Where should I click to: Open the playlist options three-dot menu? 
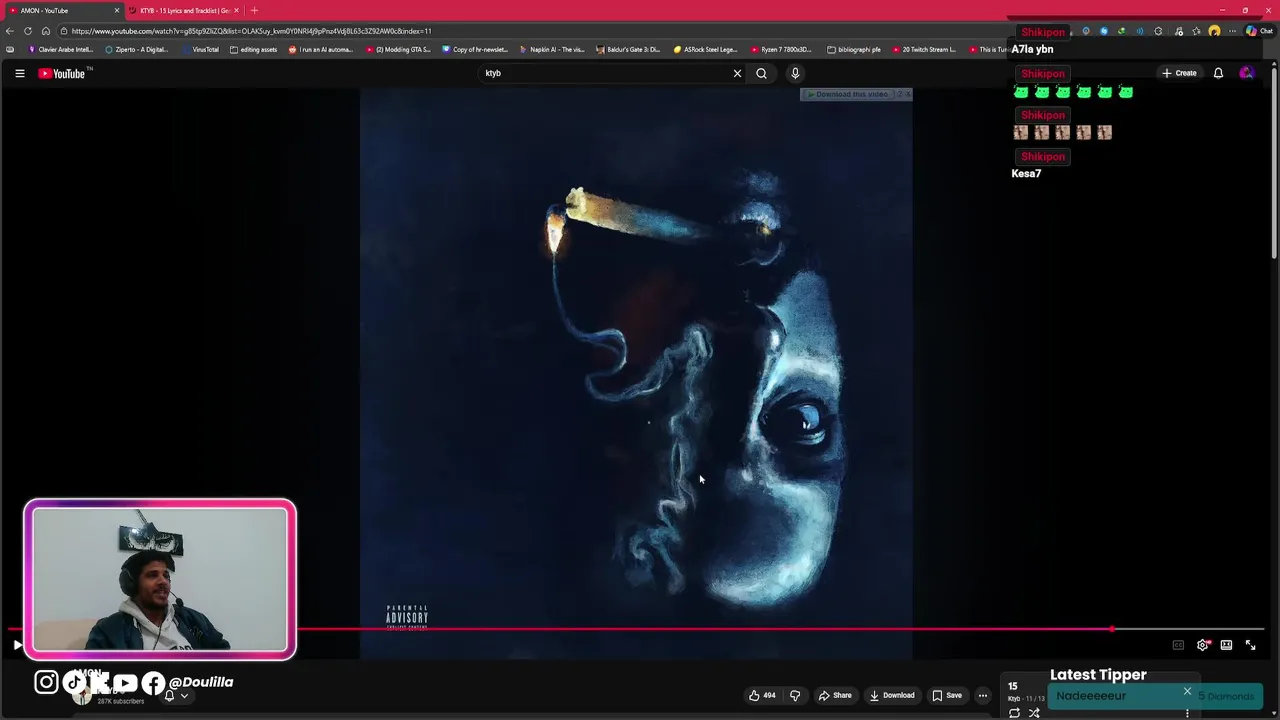click(1187, 713)
